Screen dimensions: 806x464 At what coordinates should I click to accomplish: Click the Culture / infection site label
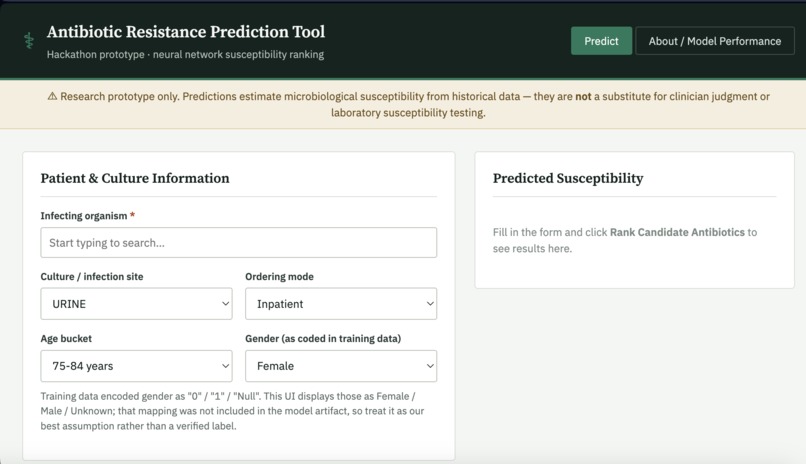92,276
